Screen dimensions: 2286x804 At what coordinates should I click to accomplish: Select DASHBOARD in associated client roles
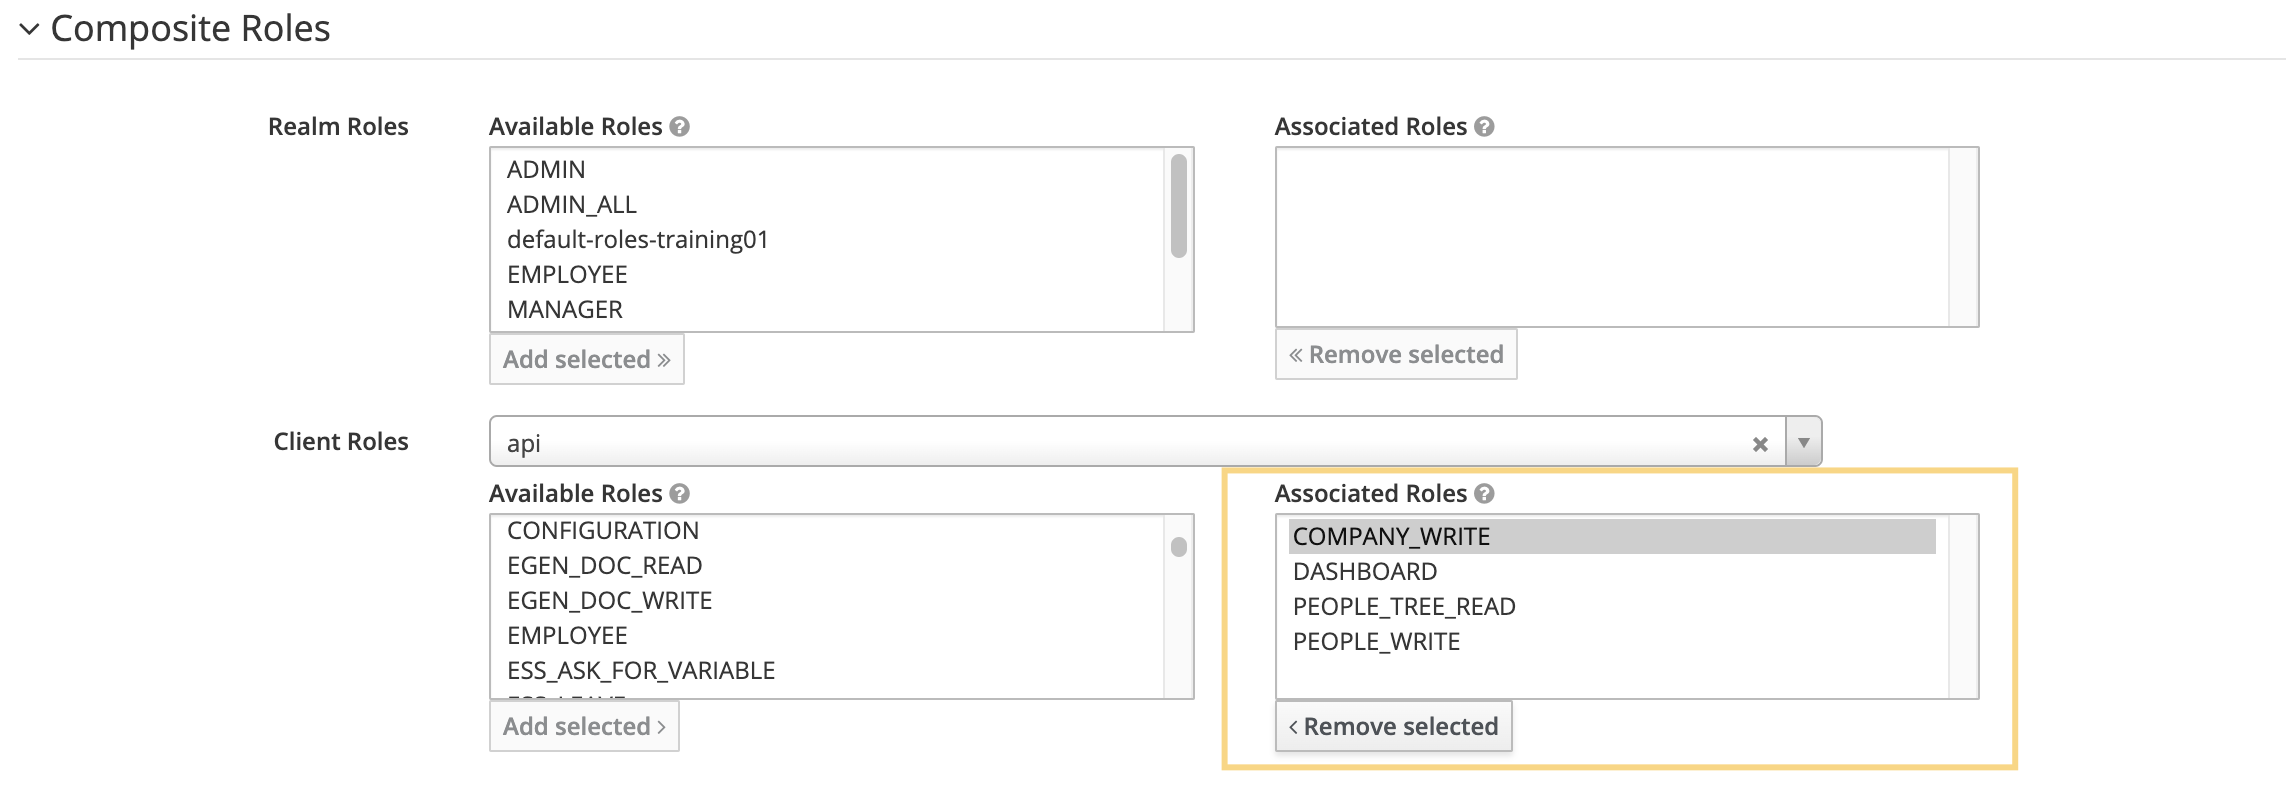point(1365,572)
